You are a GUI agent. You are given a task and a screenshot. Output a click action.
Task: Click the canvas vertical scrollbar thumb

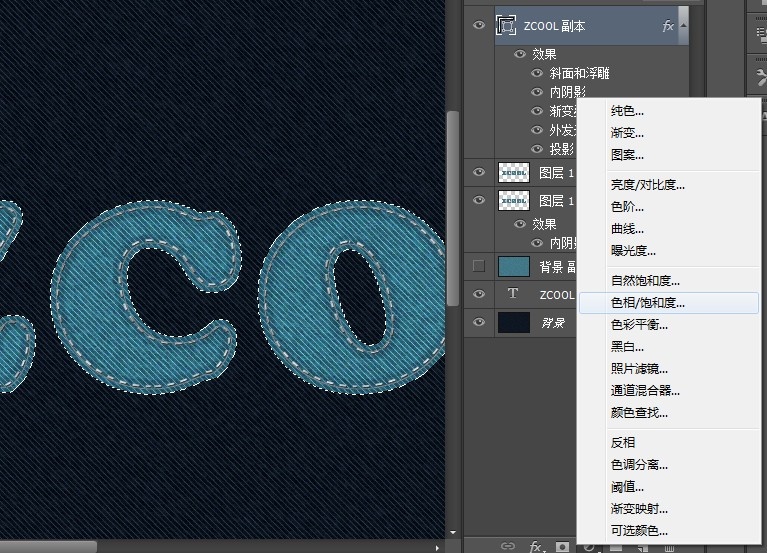coord(453,200)
